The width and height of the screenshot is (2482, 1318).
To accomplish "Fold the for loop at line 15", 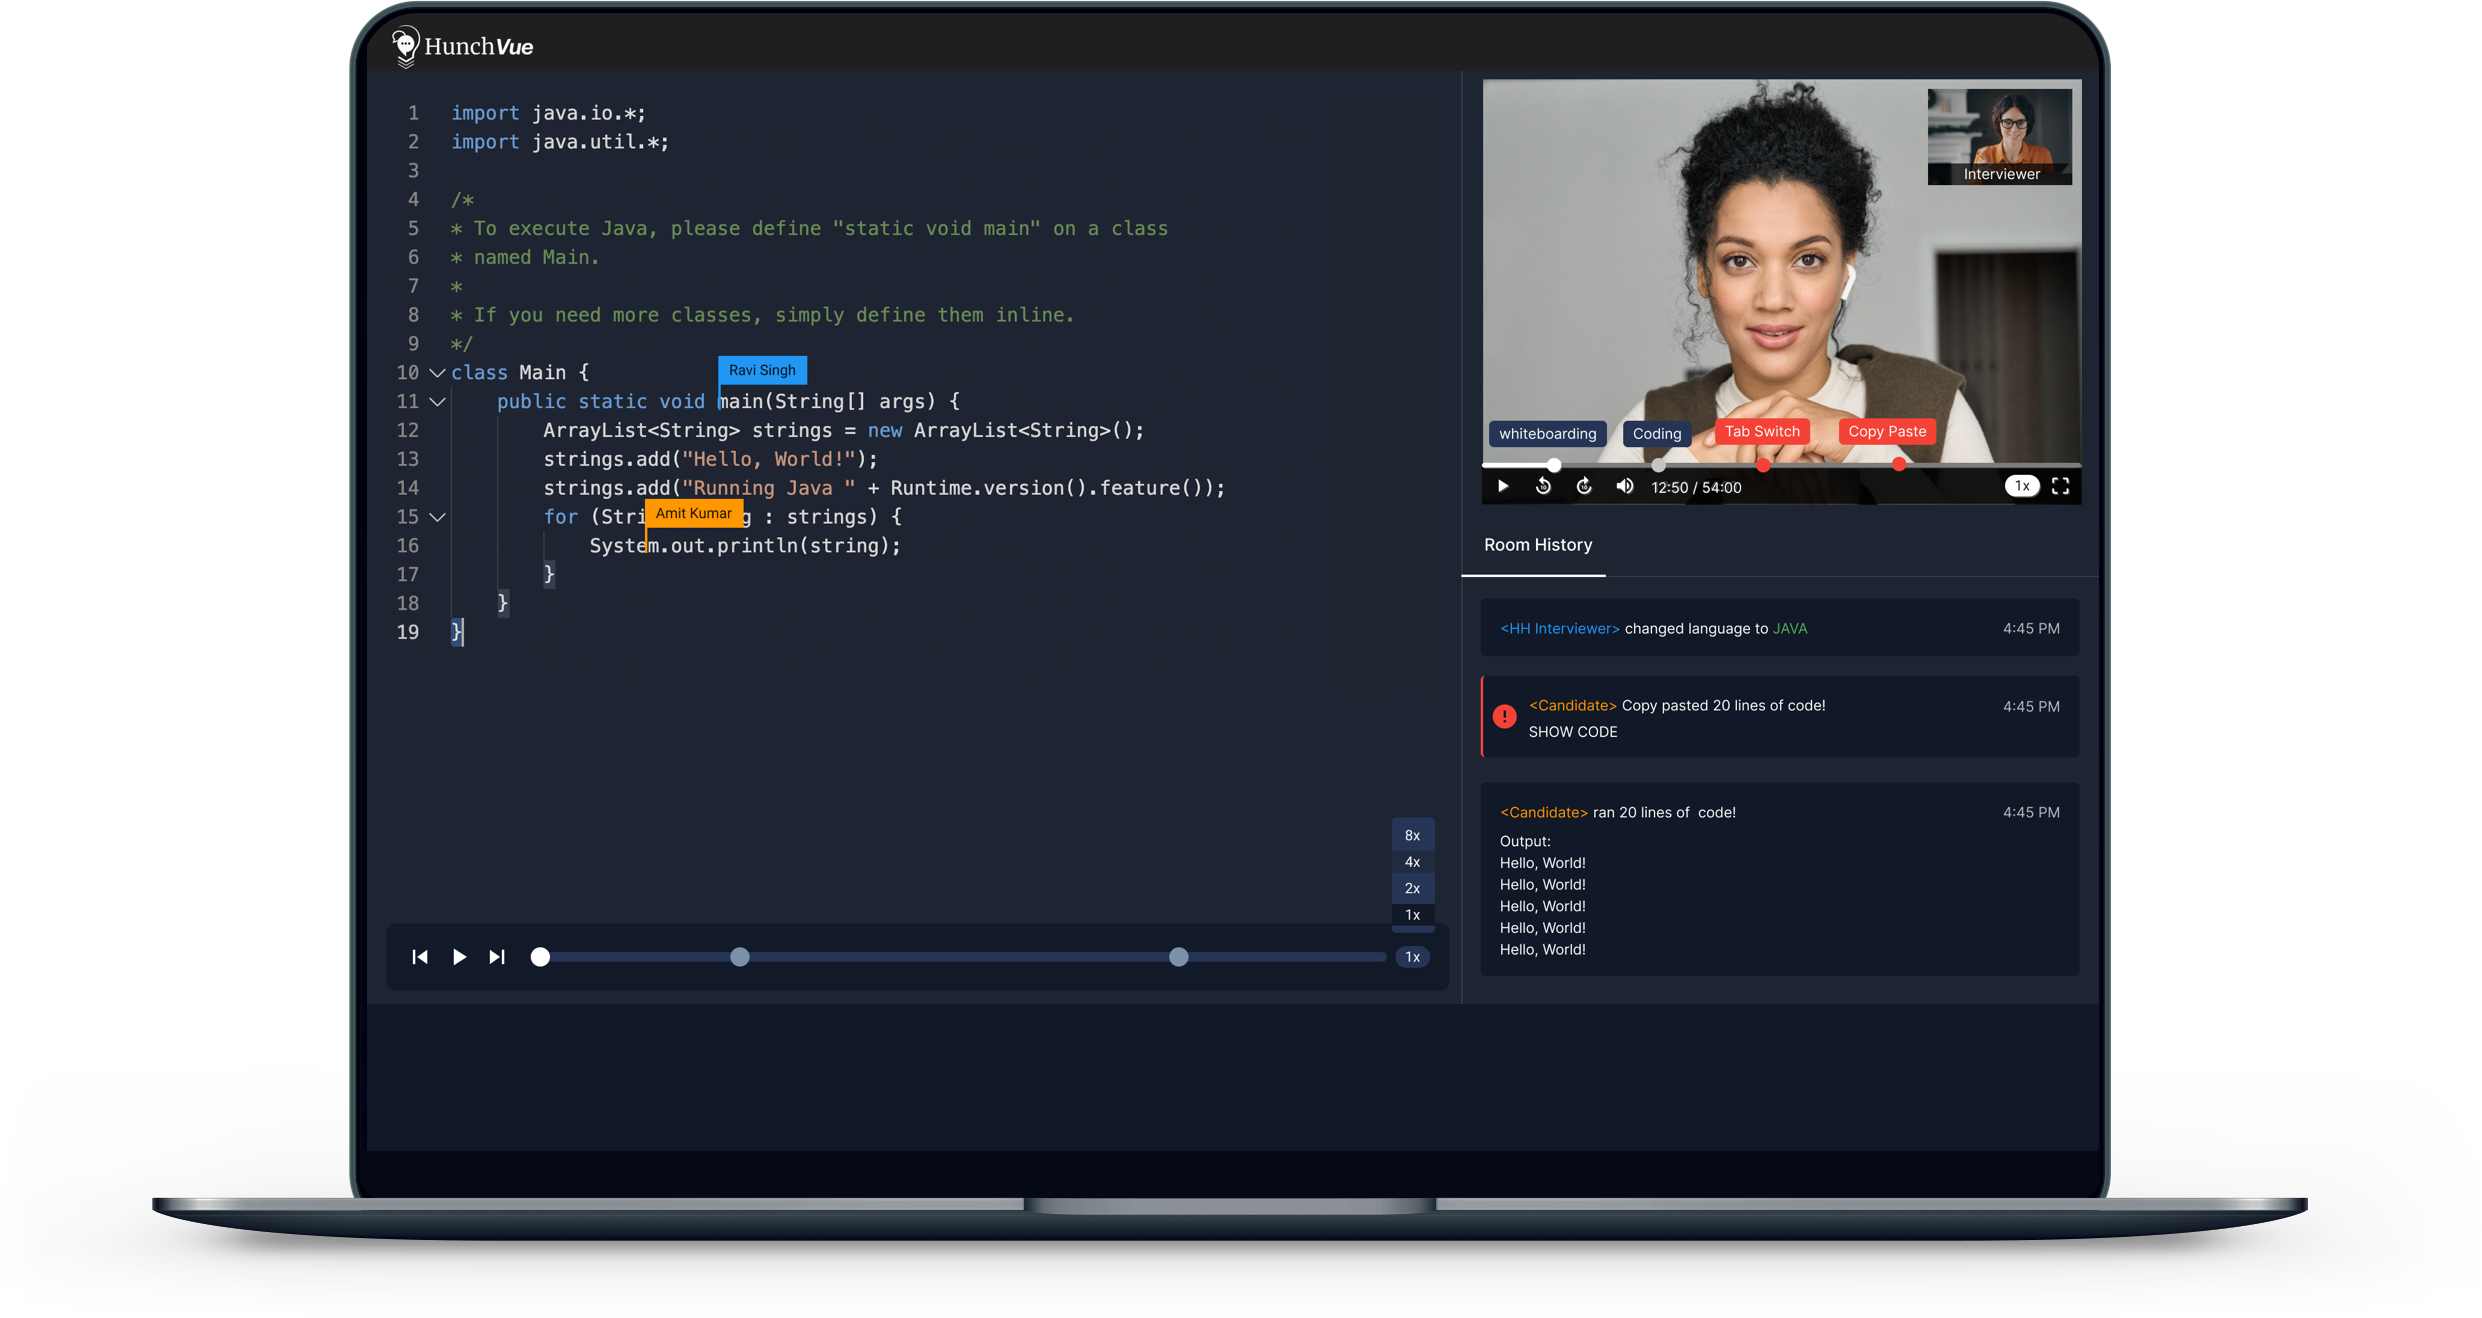I will 437,517.
